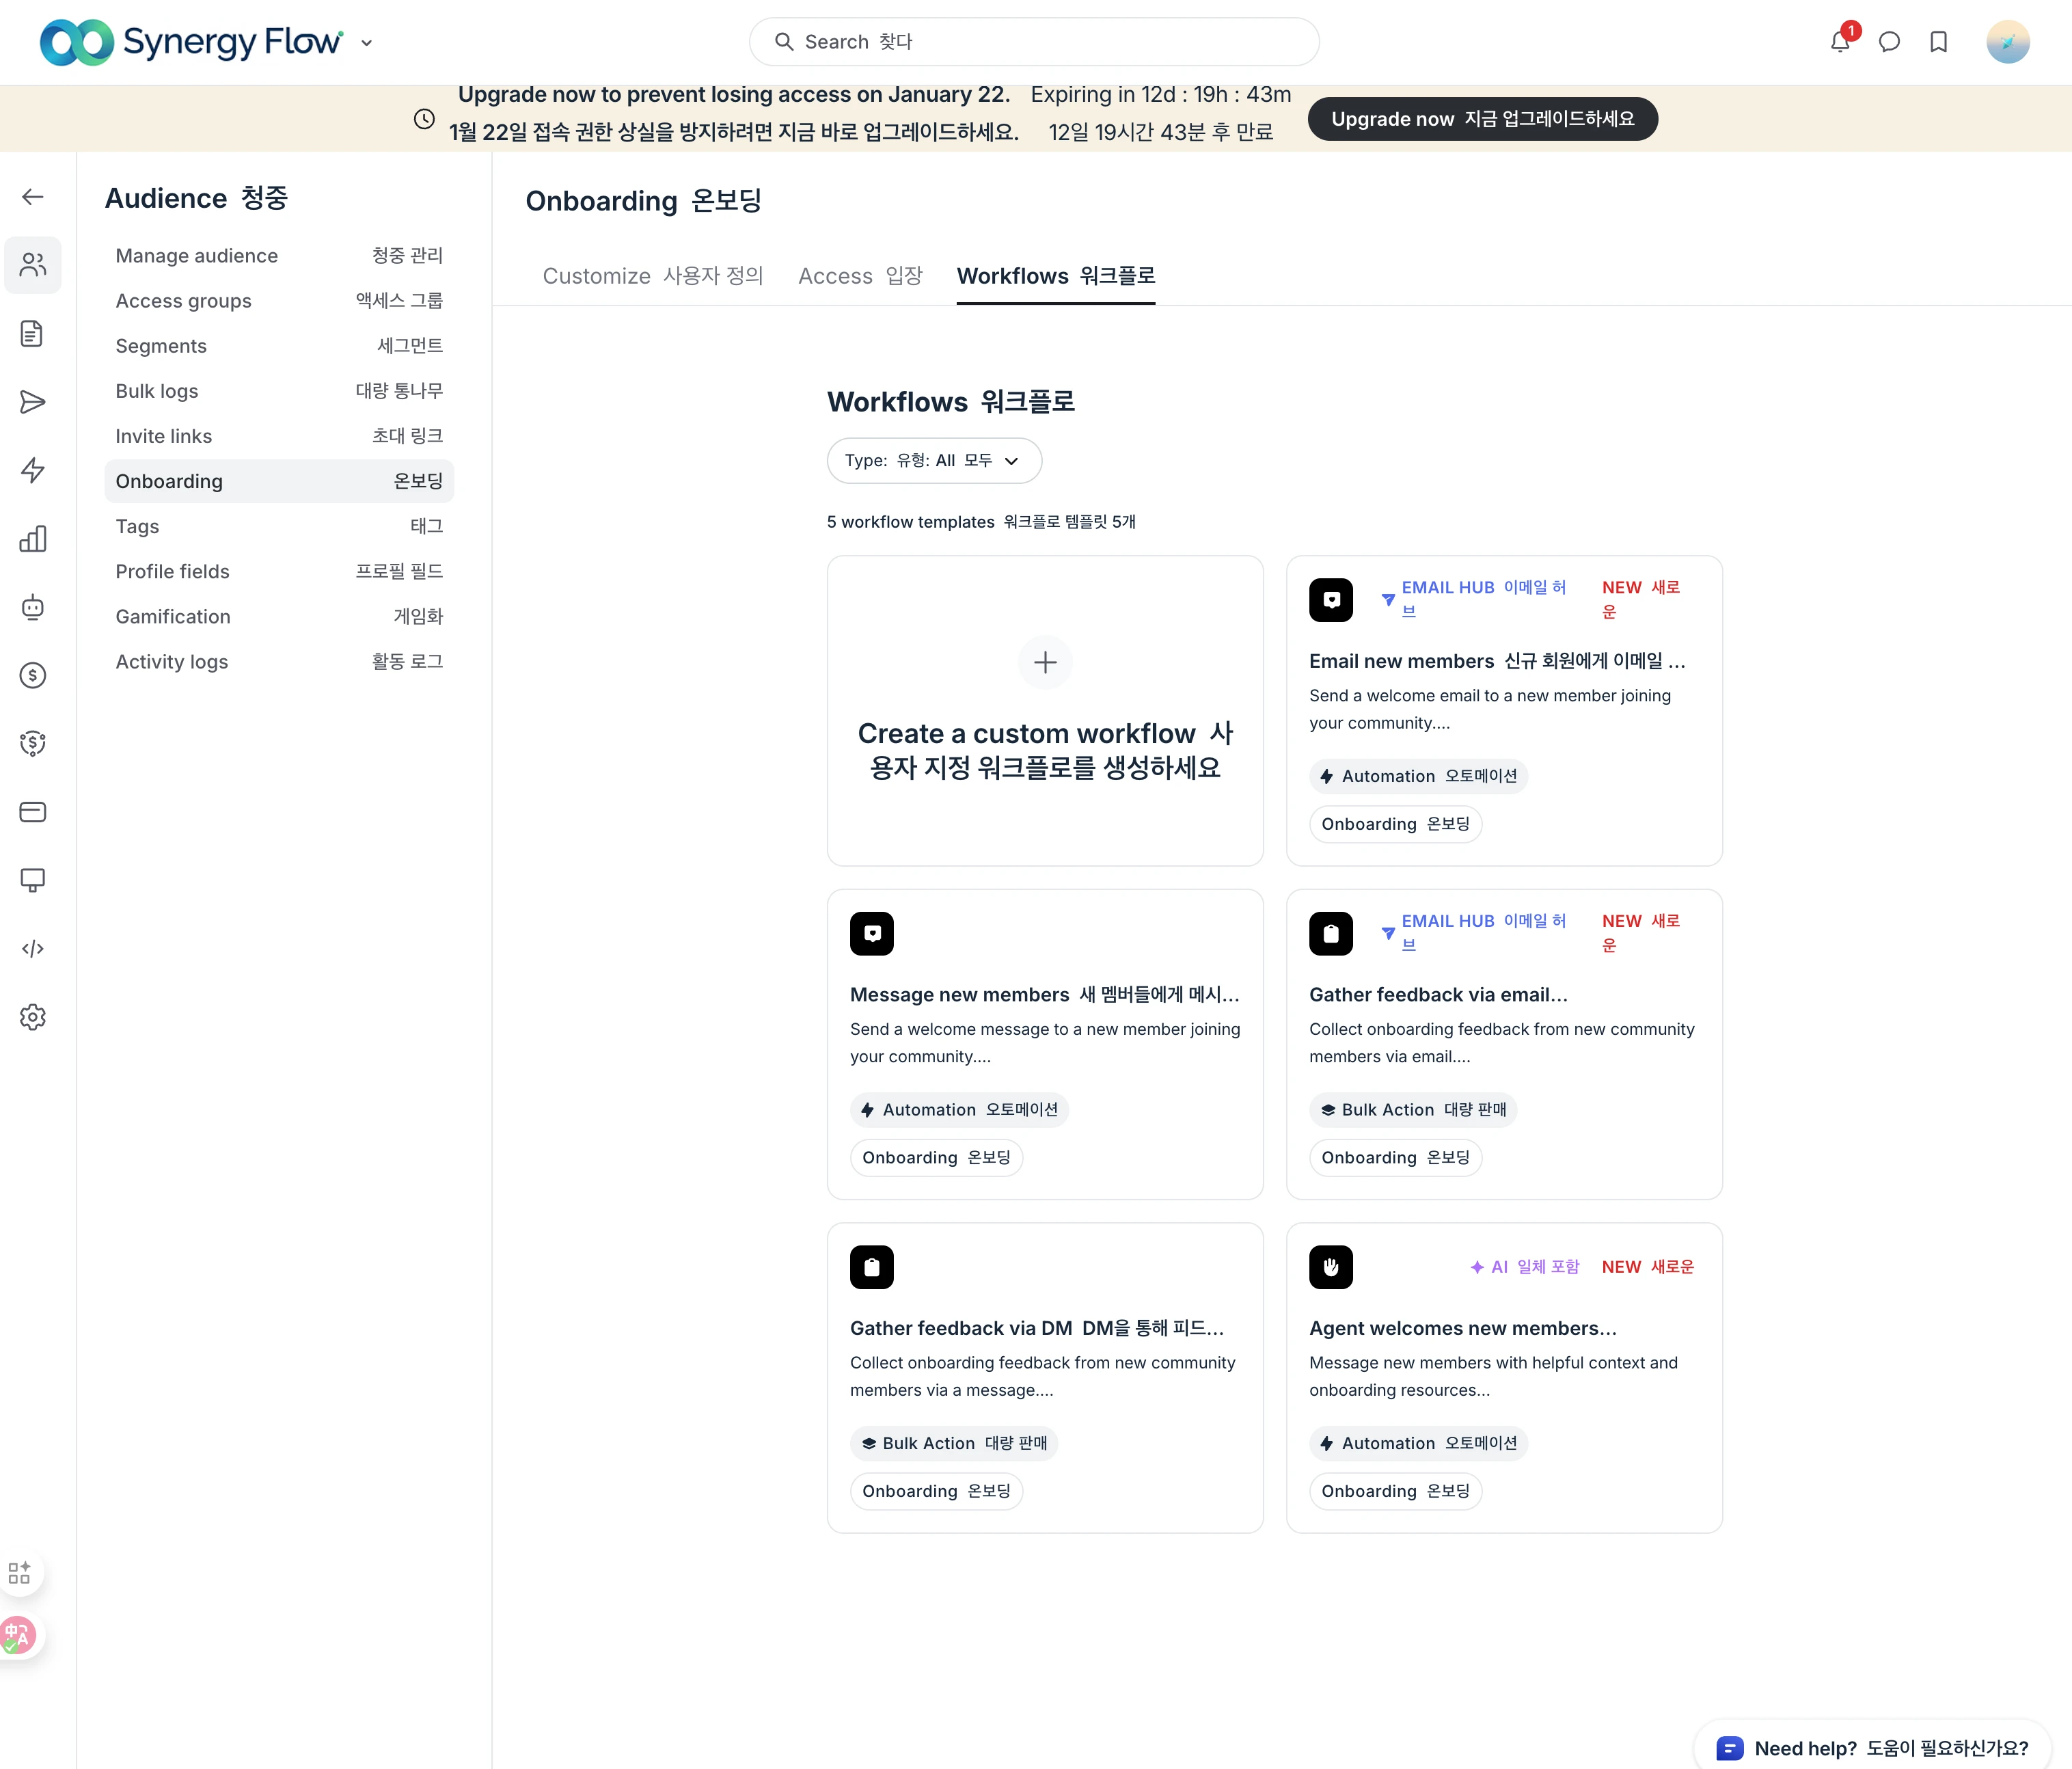Switch to the Customize tab
Viewport: 2072px width, 1769px height.
[x=652, y=276]
